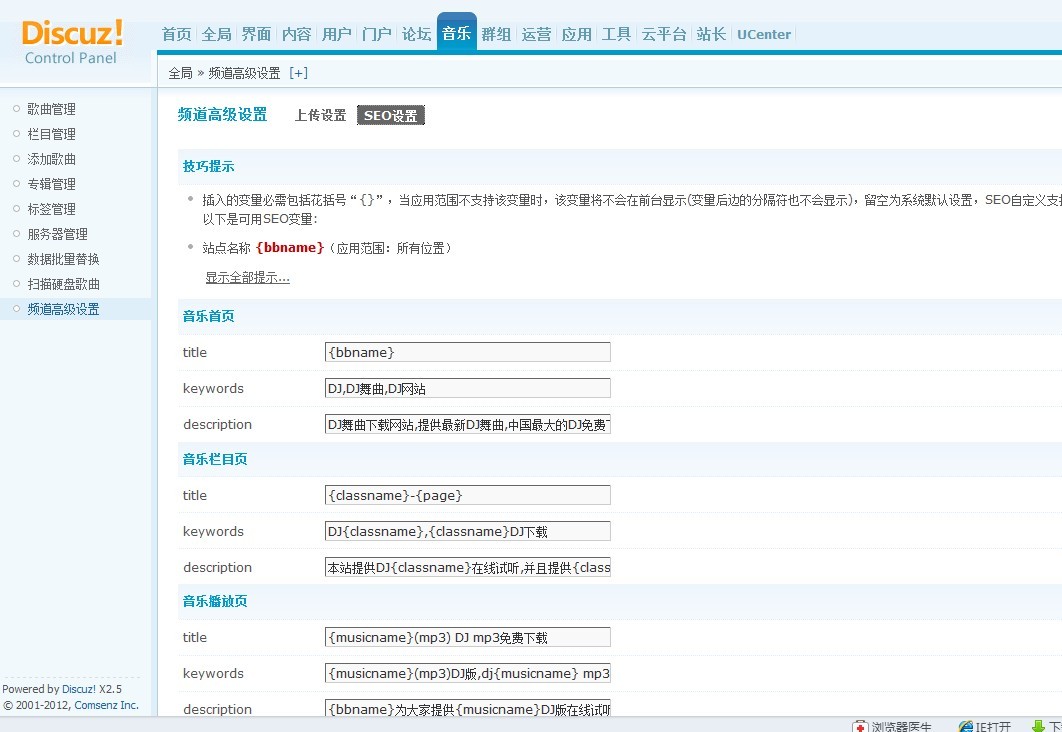Click the Discuz! Control Panel logo
Viewport: 1062px width, 732px height.
tap(72, 40)
